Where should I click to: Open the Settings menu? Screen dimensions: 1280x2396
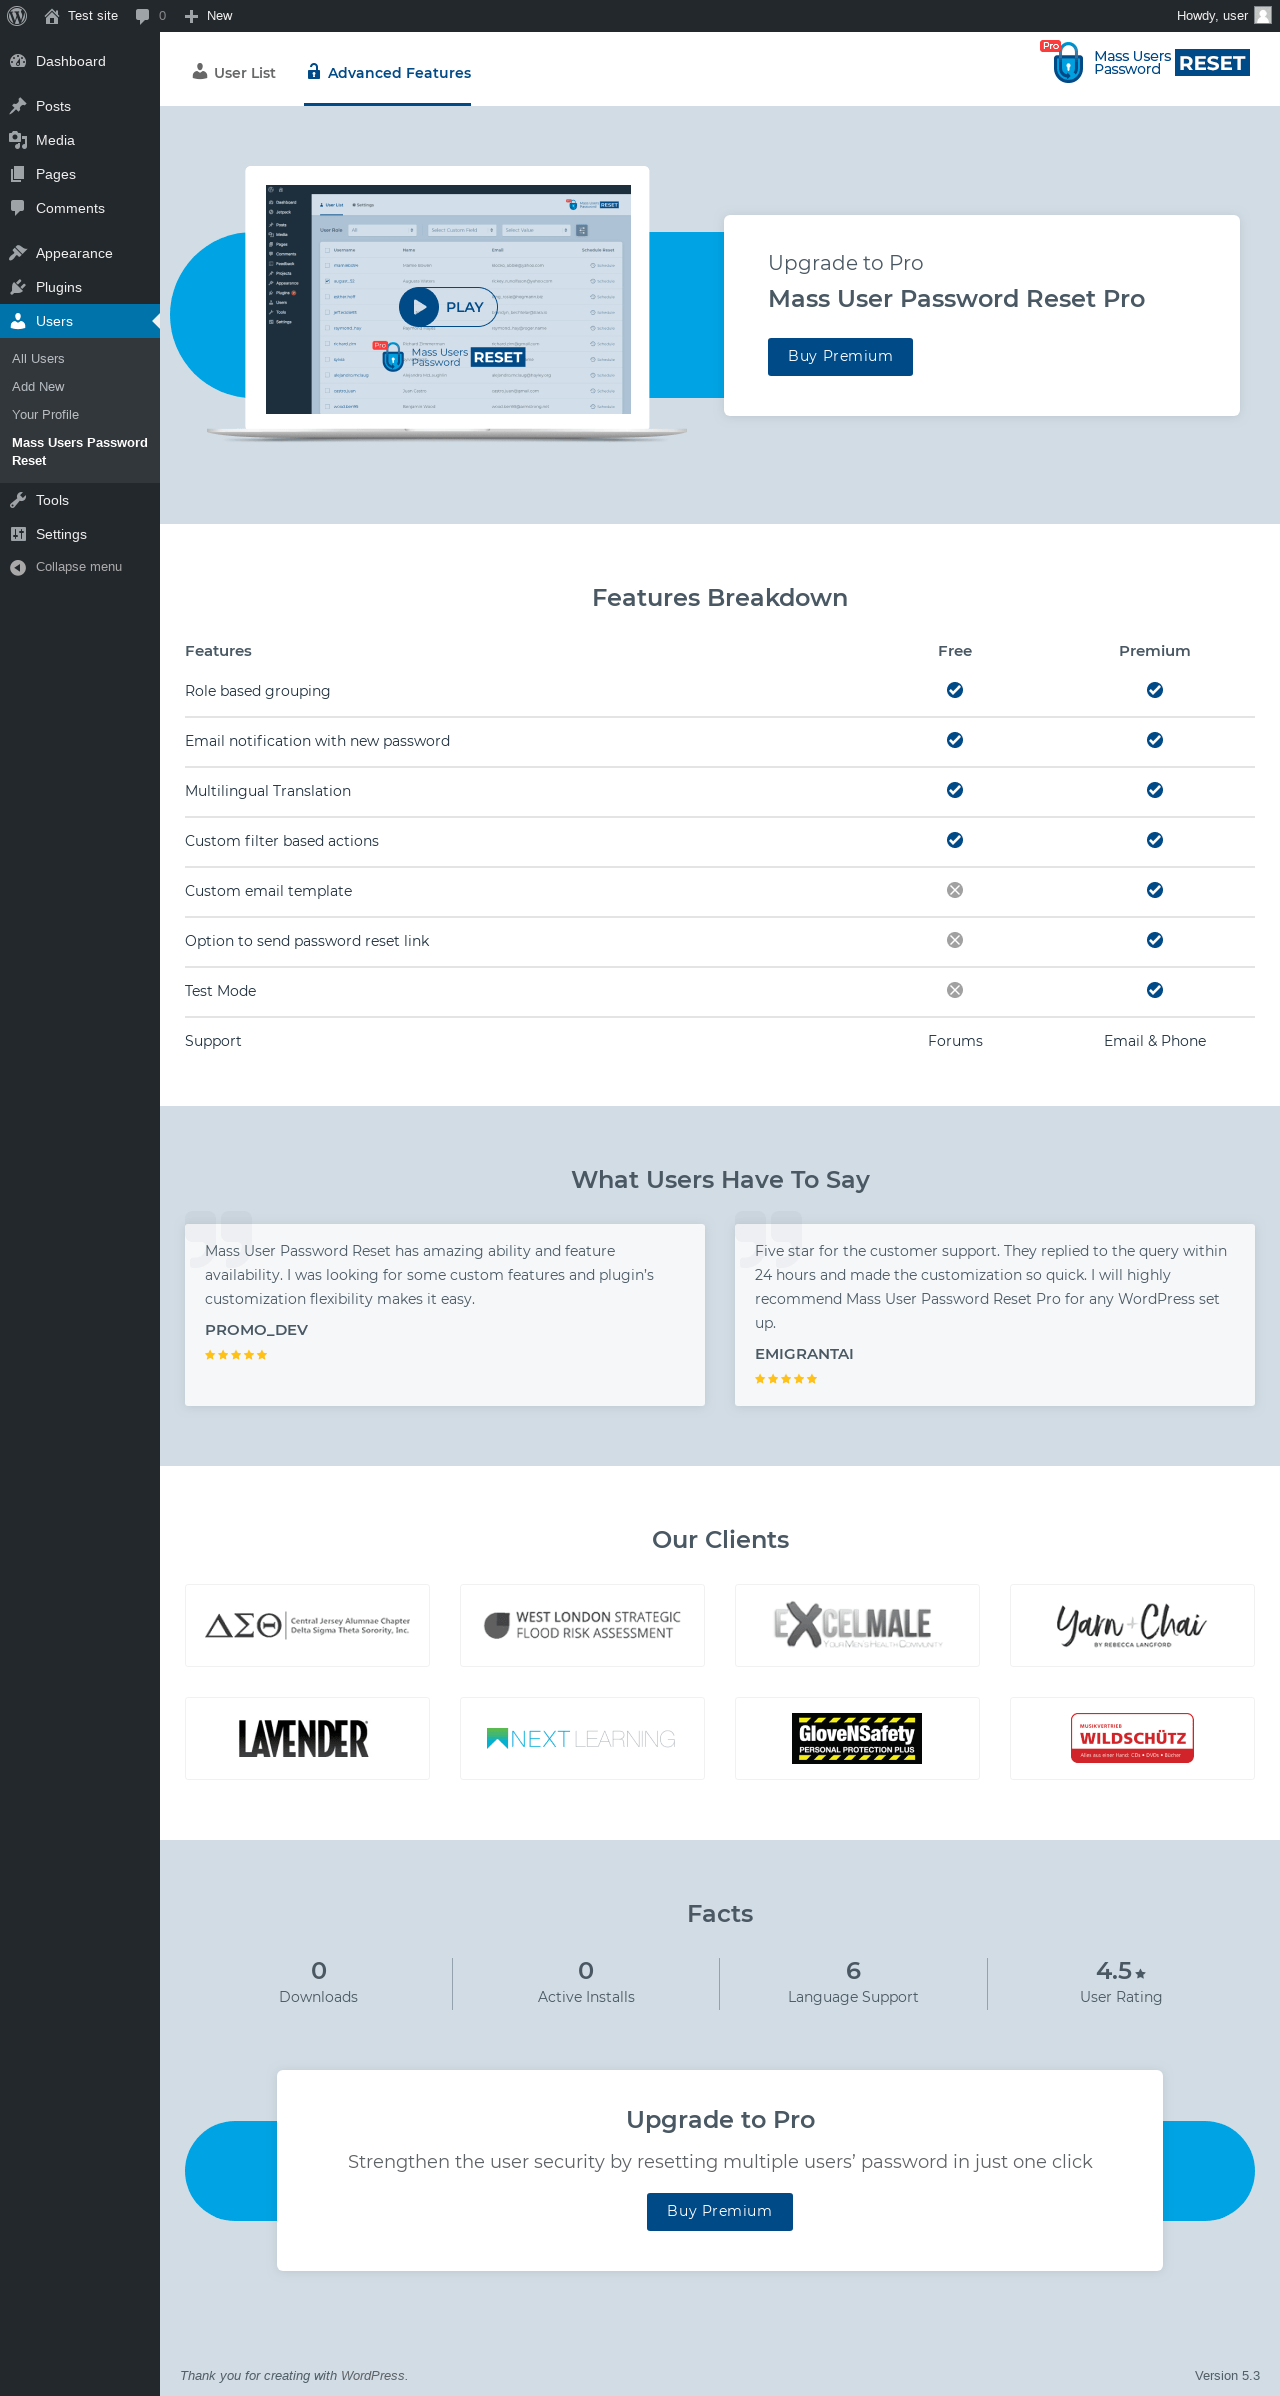tap(80, 534)
